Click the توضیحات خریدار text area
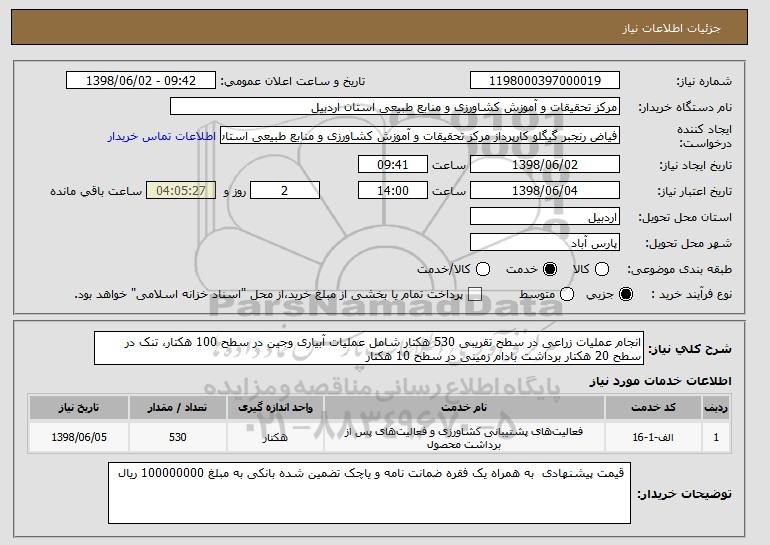 pos(369,493)
